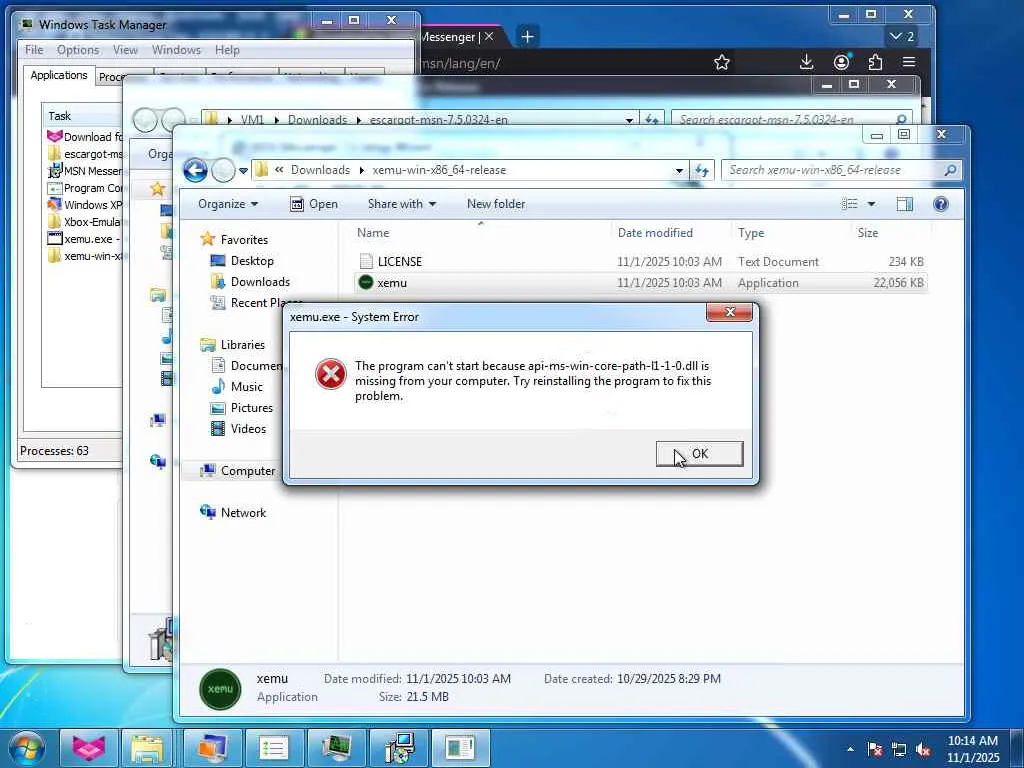This screenshot has height=768, width=1024.
Task: Switch to Task Manager's Applications tab
Action: click(59, 75)
